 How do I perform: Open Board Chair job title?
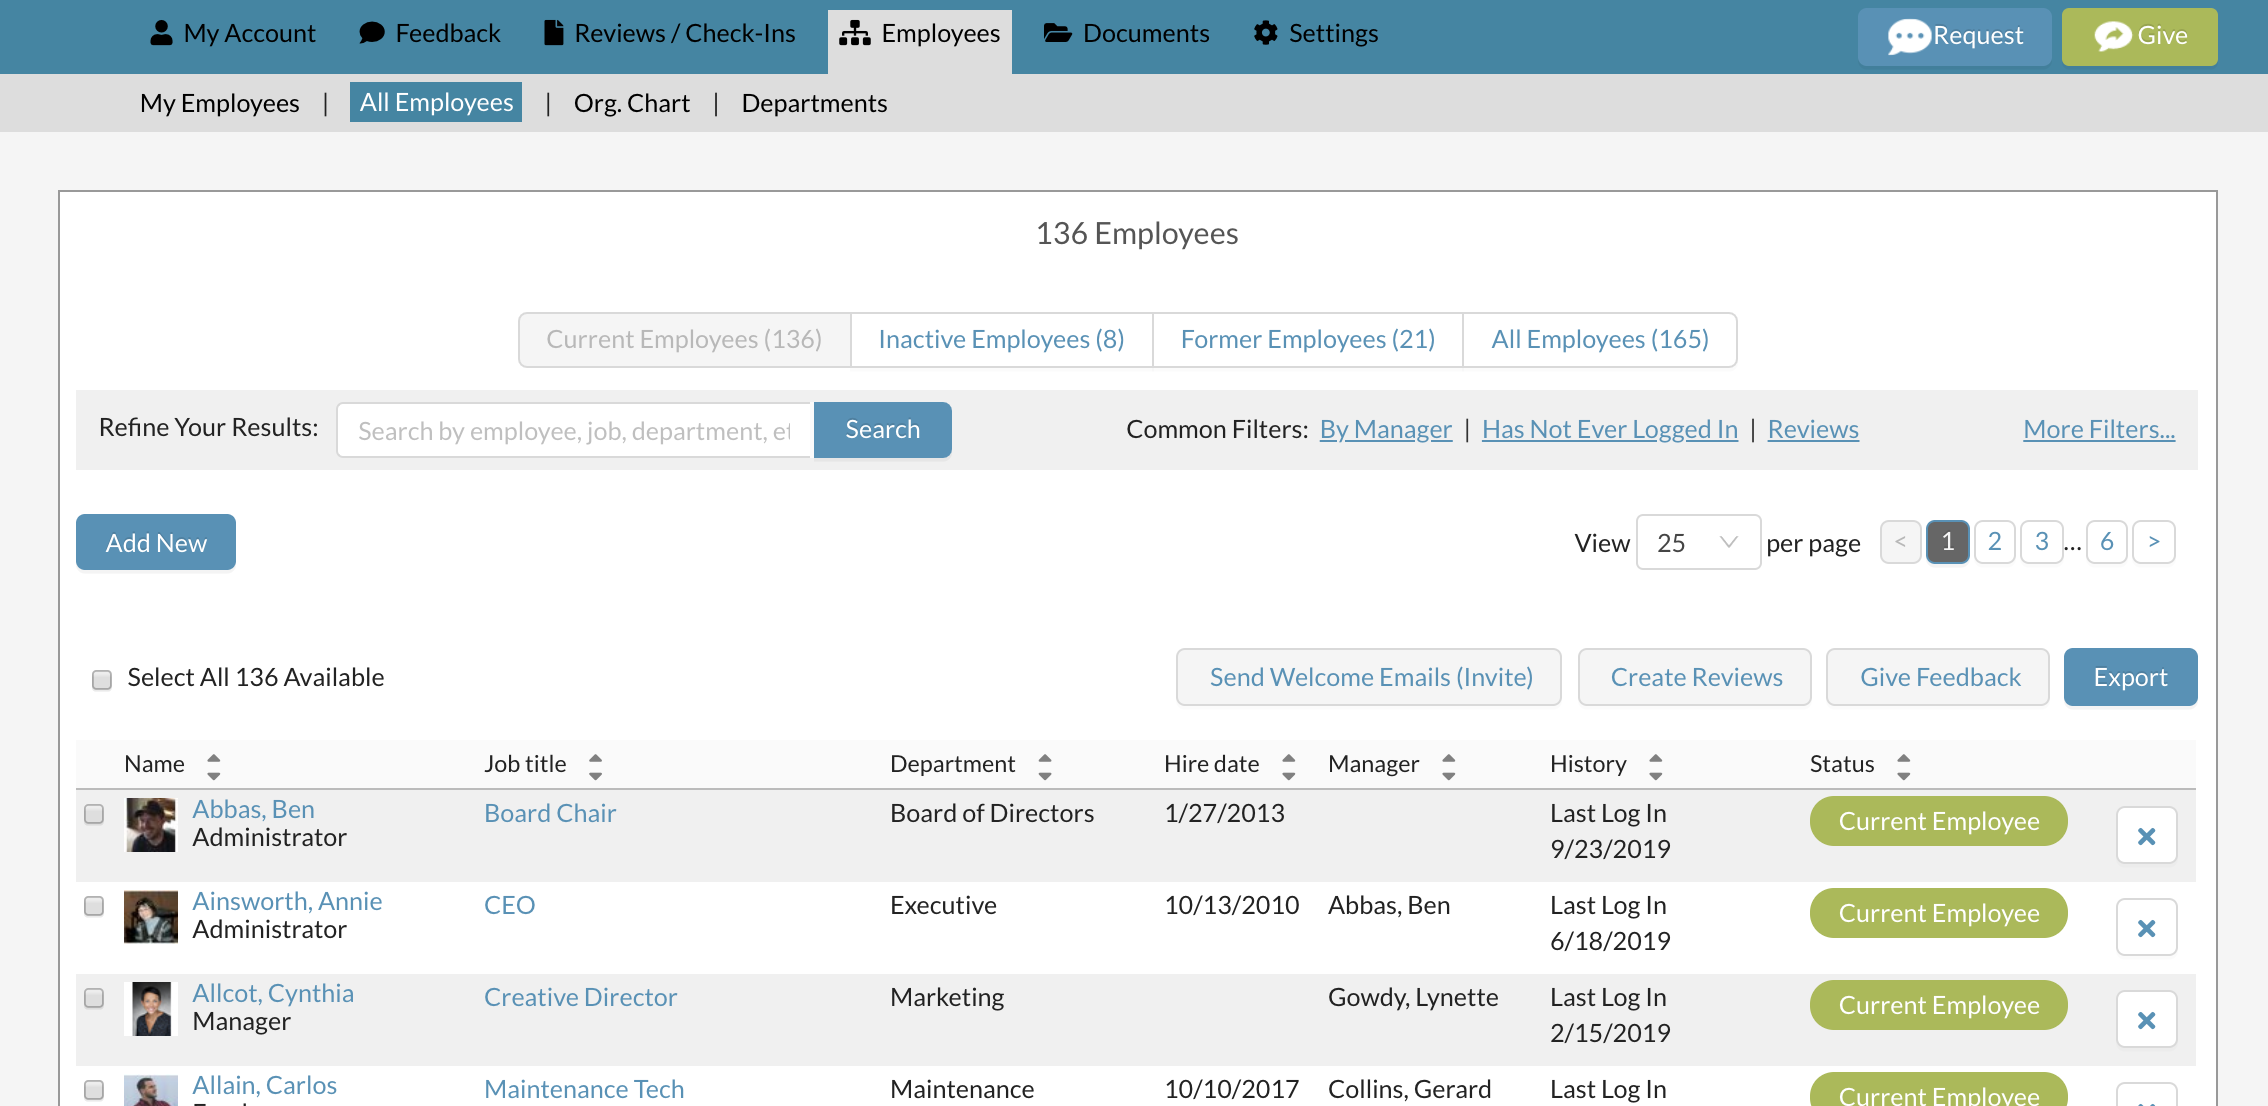[x=550, y=813]
